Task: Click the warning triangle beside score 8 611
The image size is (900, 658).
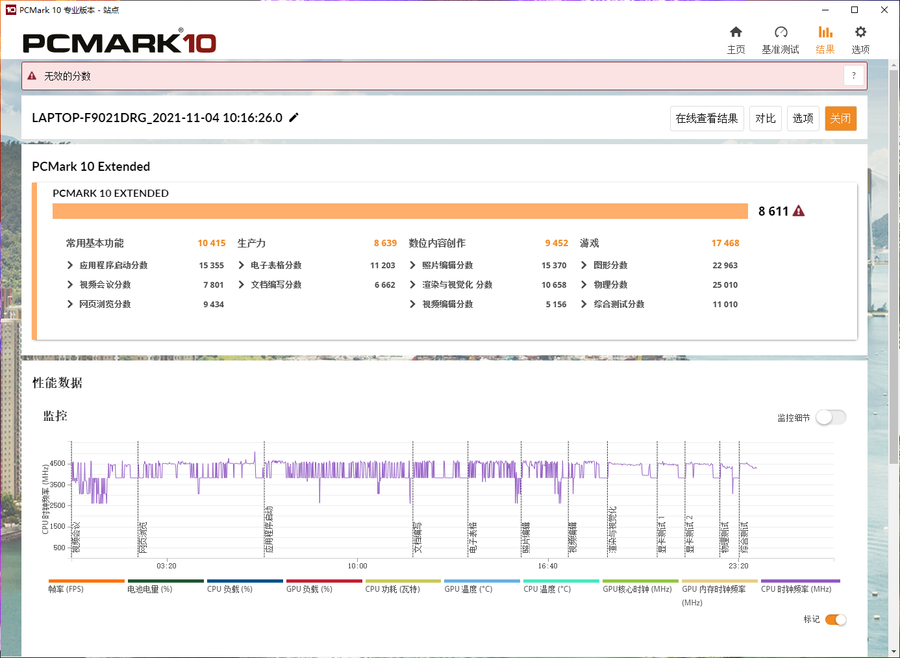Action: [798, 211]
